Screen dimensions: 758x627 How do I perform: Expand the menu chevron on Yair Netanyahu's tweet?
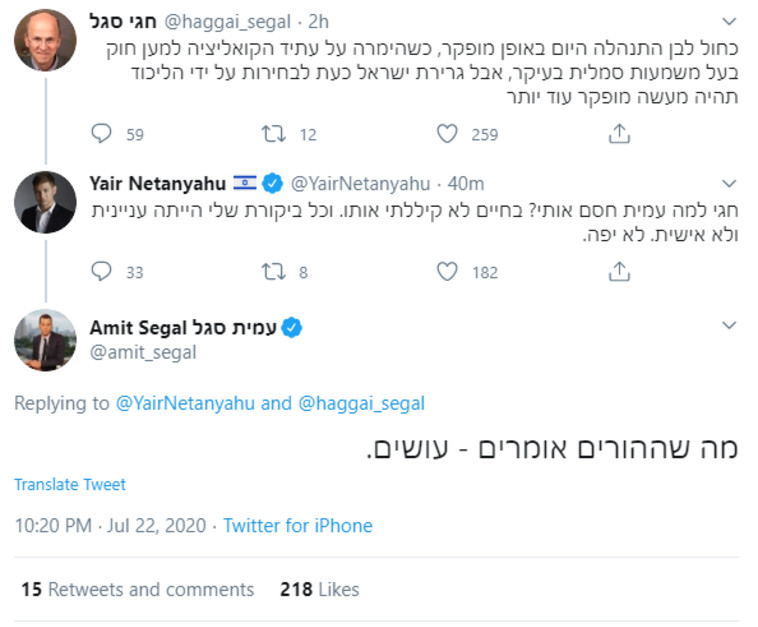[x=729, y=184]
